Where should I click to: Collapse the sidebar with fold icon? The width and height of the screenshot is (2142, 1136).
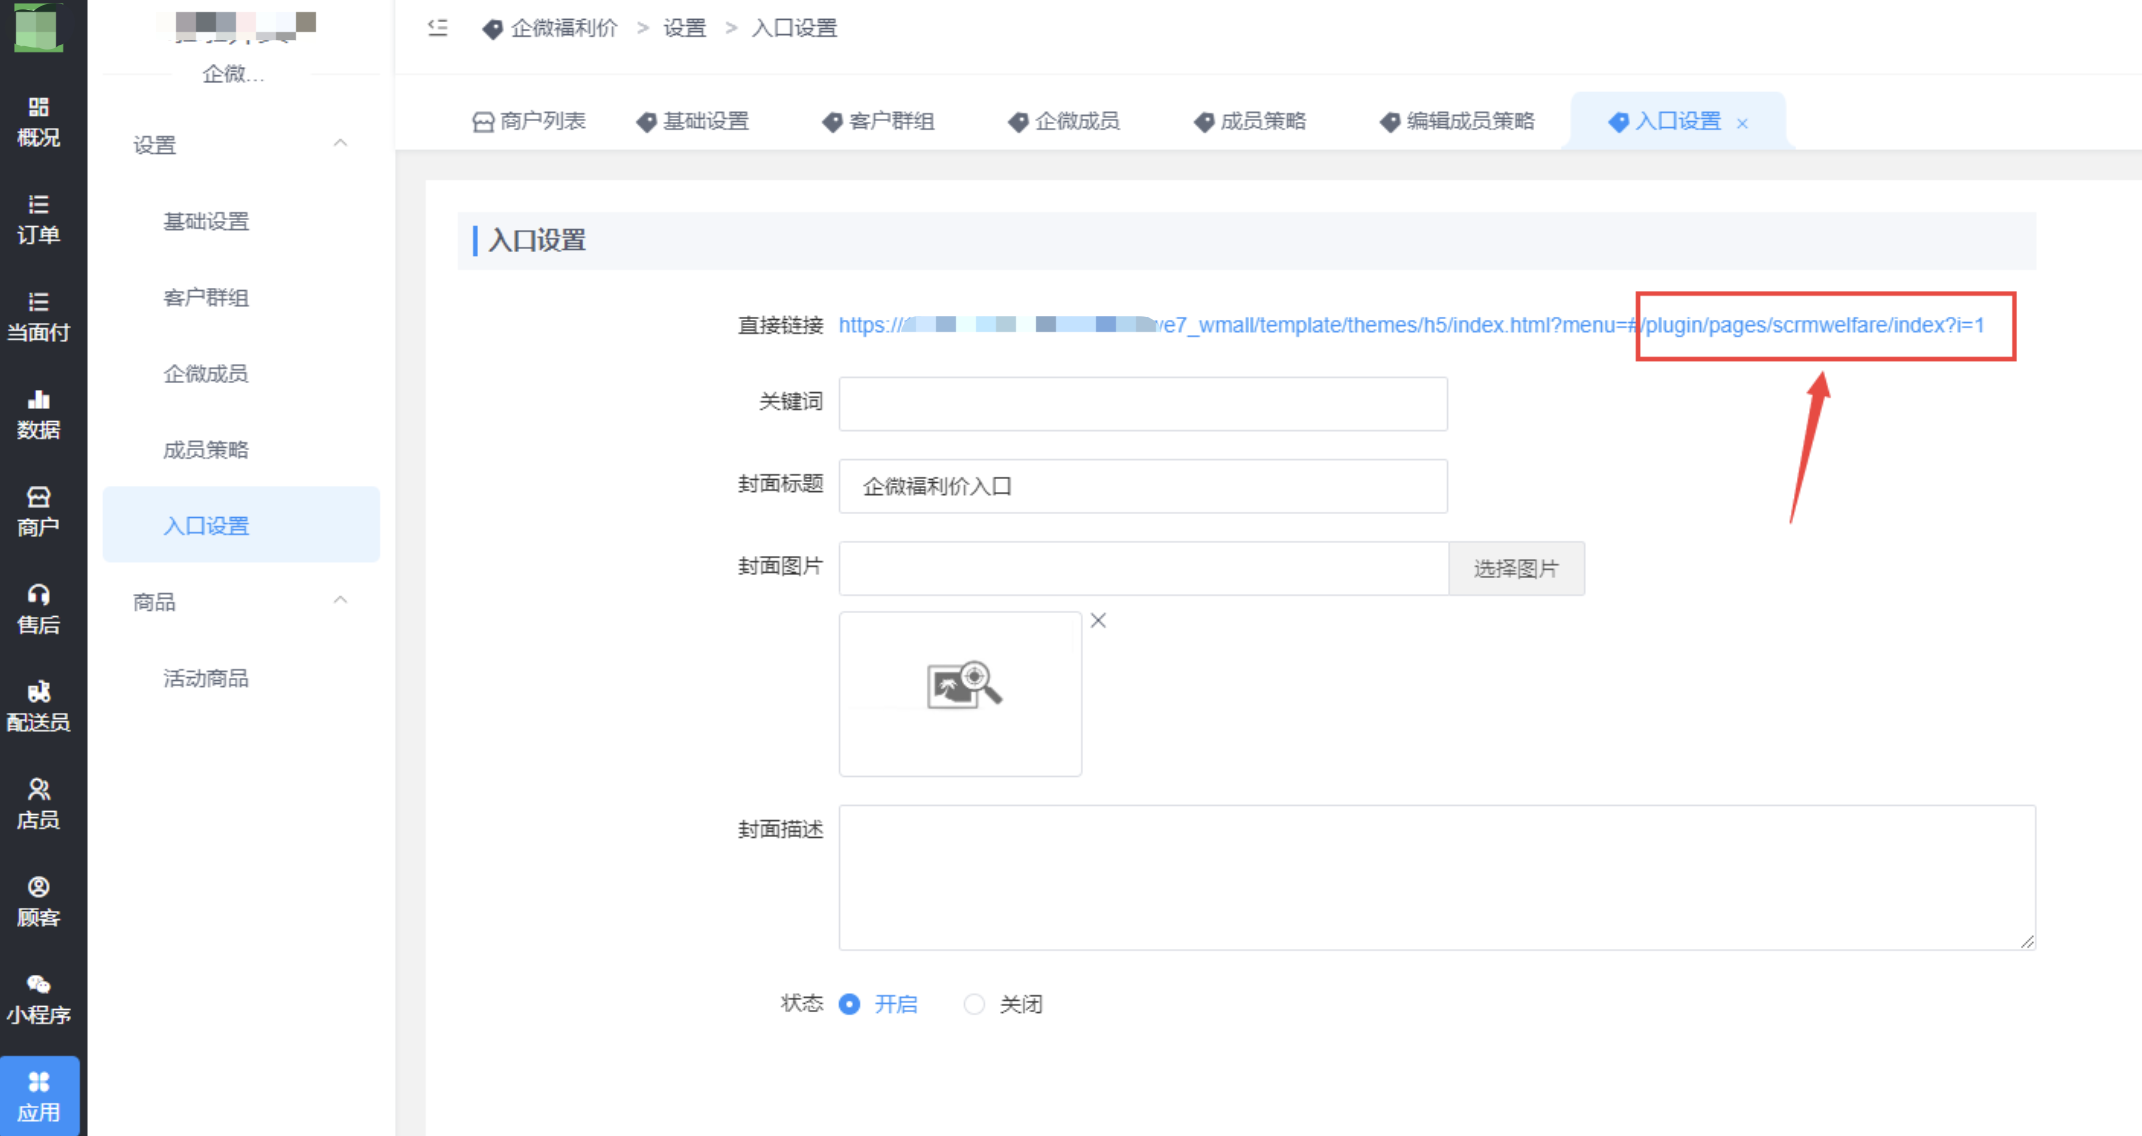[438, 28]
